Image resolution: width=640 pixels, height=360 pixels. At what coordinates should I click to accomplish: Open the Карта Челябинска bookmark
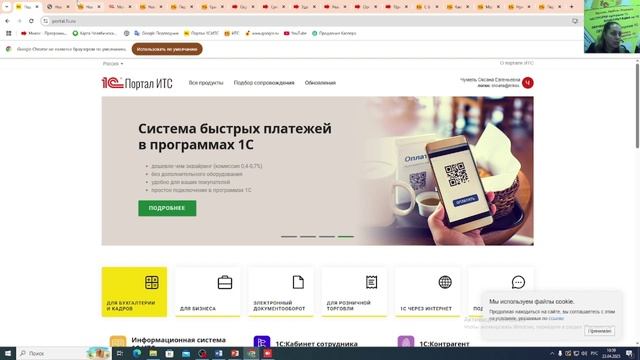(x=94, y=33)
